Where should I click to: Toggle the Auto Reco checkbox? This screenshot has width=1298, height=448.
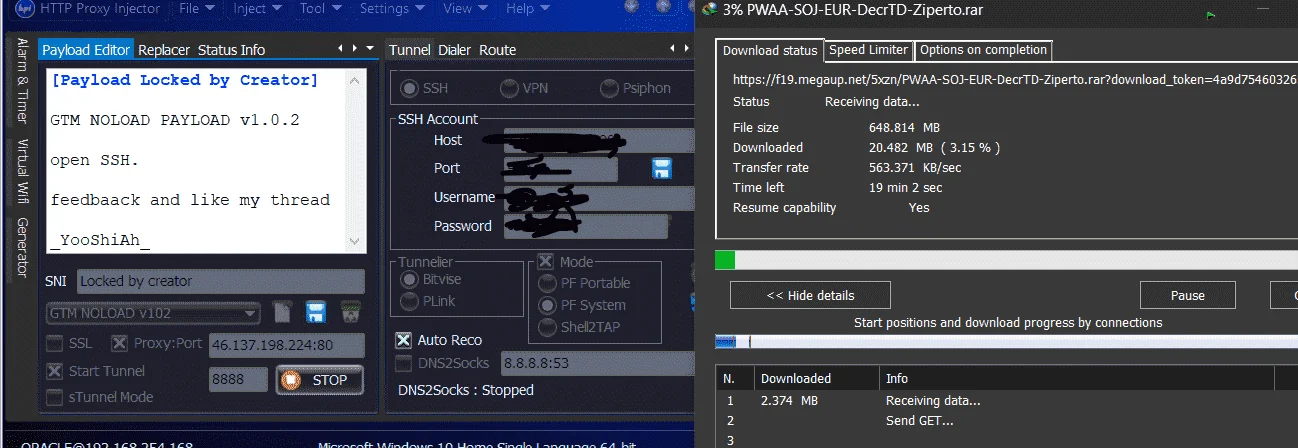pyautogui.click(x=403, y=340)
